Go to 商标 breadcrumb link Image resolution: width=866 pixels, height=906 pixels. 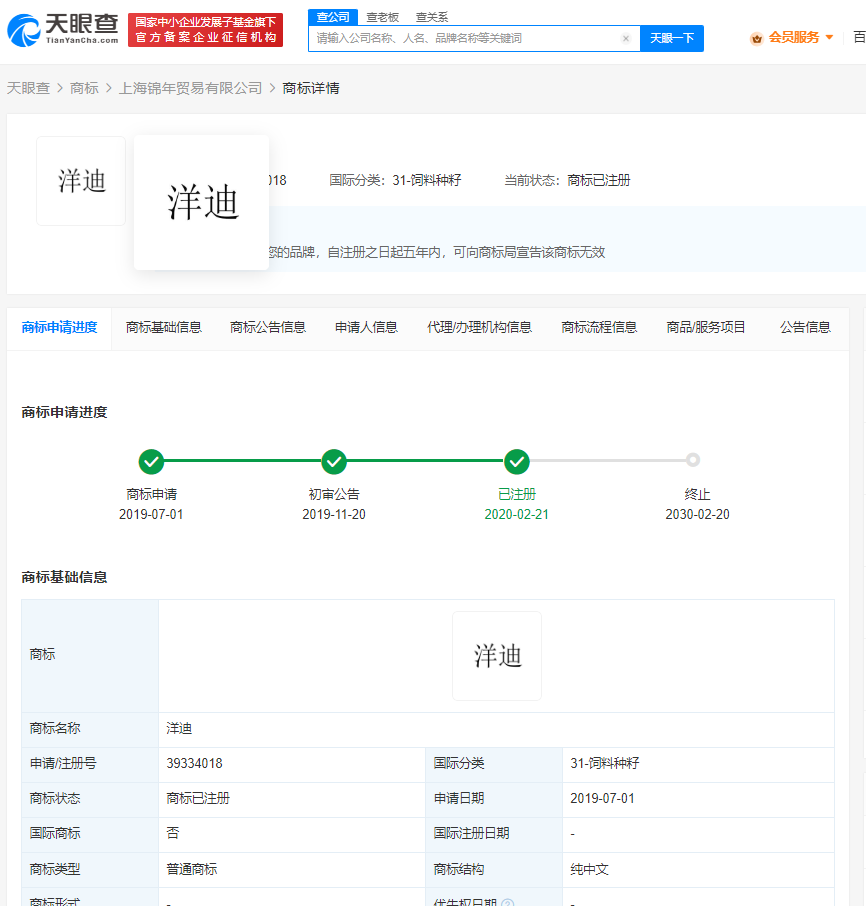click(84, 88)
